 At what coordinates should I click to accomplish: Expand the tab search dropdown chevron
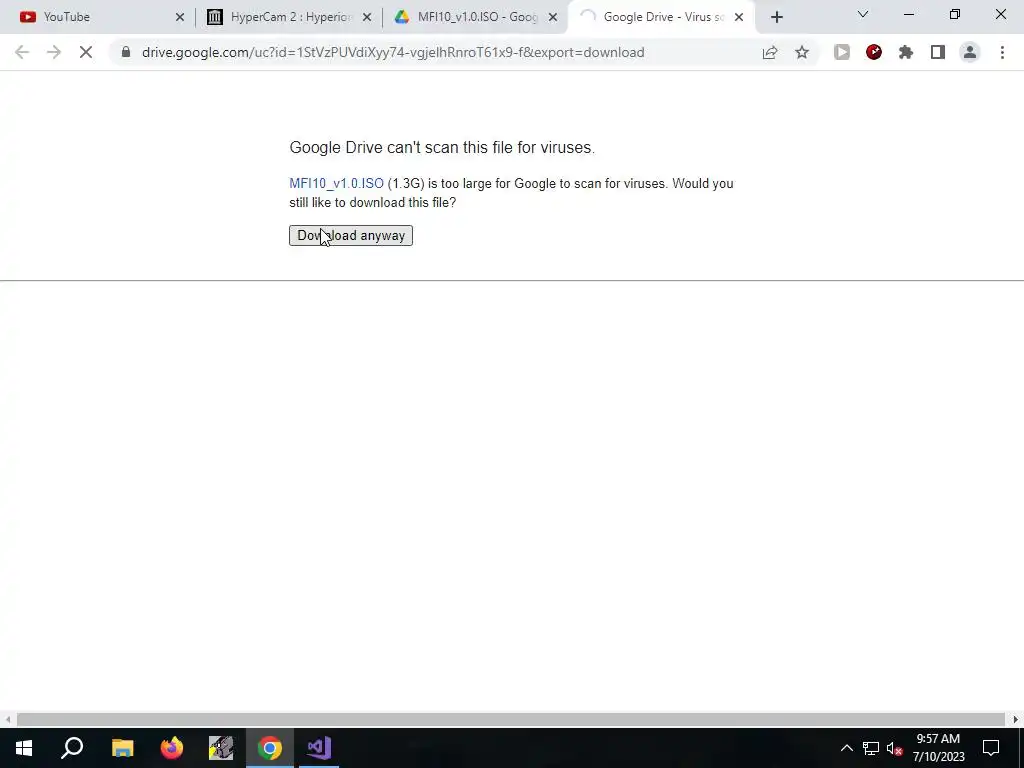[863, 14]
